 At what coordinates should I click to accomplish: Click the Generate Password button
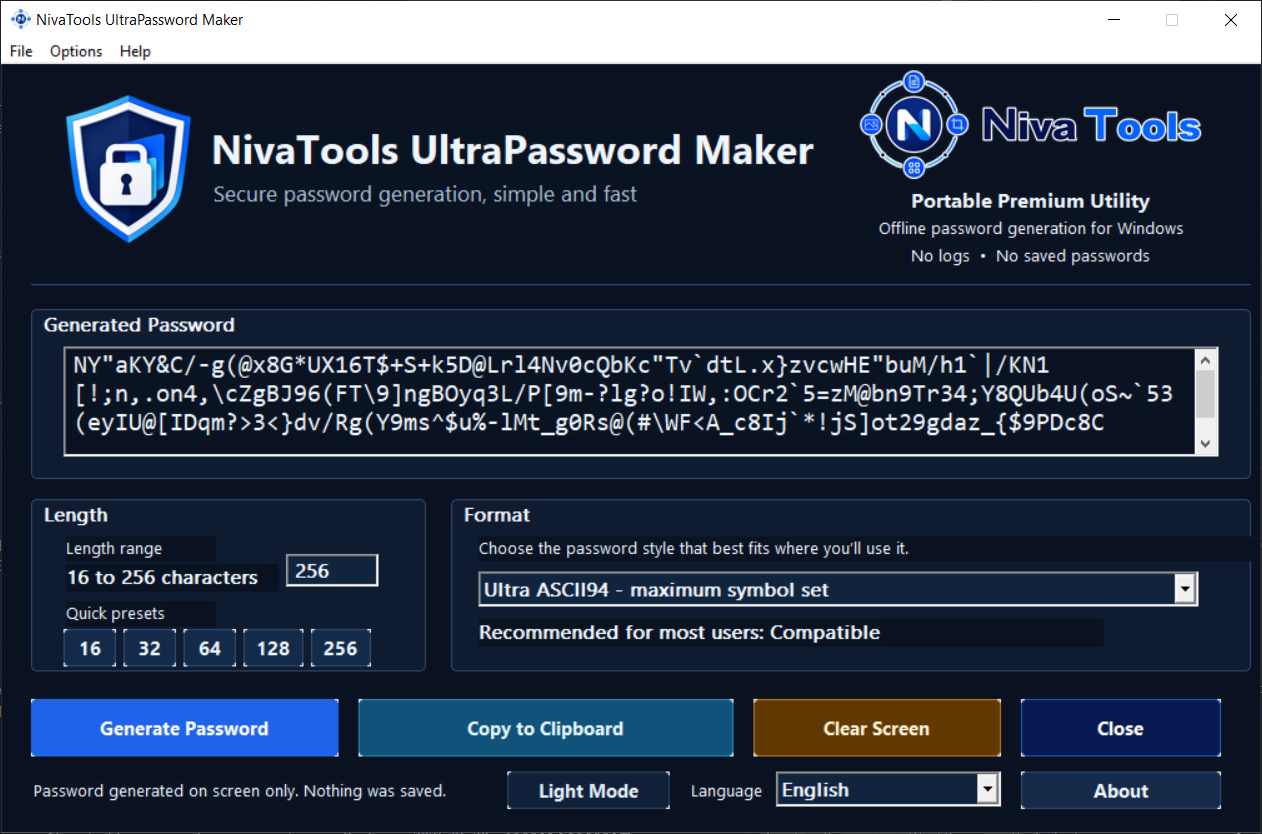point(185,728)
